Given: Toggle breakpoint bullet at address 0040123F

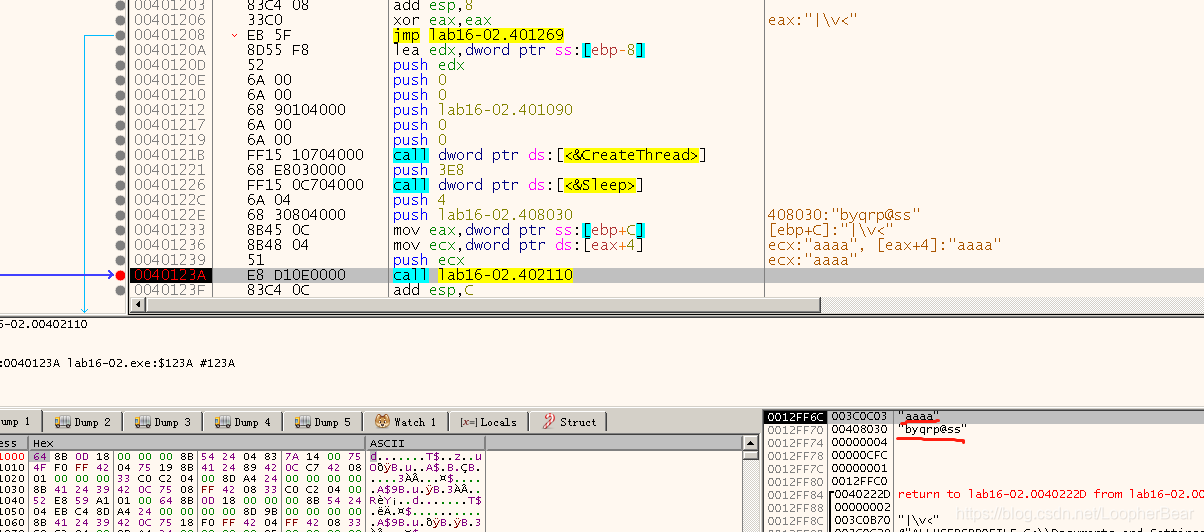Looking at the screenshot, I should pos(121,290).
